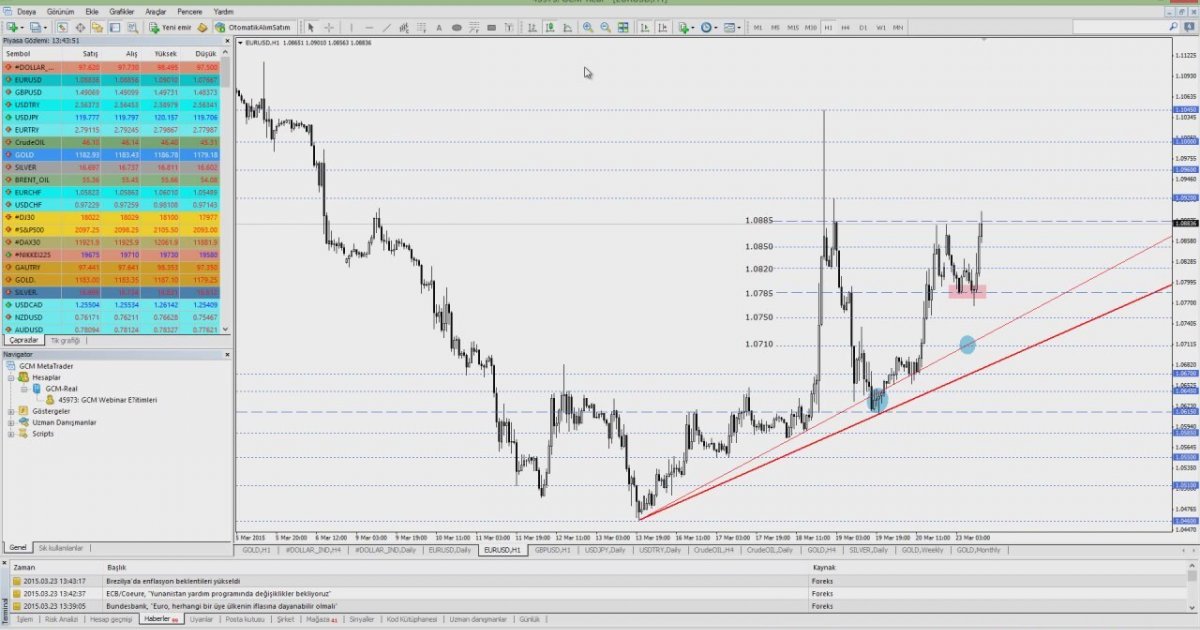
Task: Select the cursor arrow tool
Action: pos(310,28)
